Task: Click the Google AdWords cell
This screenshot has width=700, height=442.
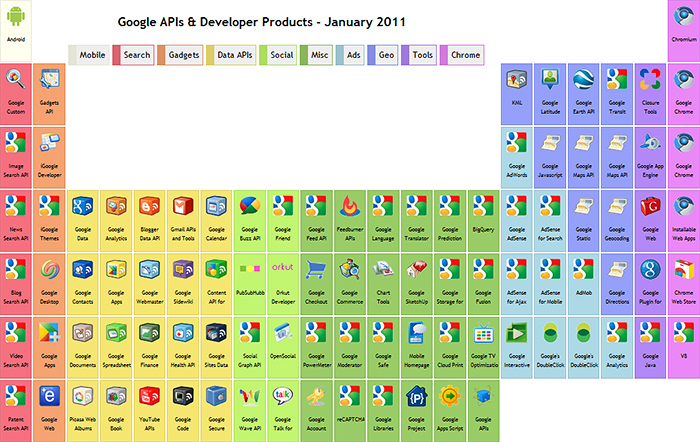Action: point(517,158)
